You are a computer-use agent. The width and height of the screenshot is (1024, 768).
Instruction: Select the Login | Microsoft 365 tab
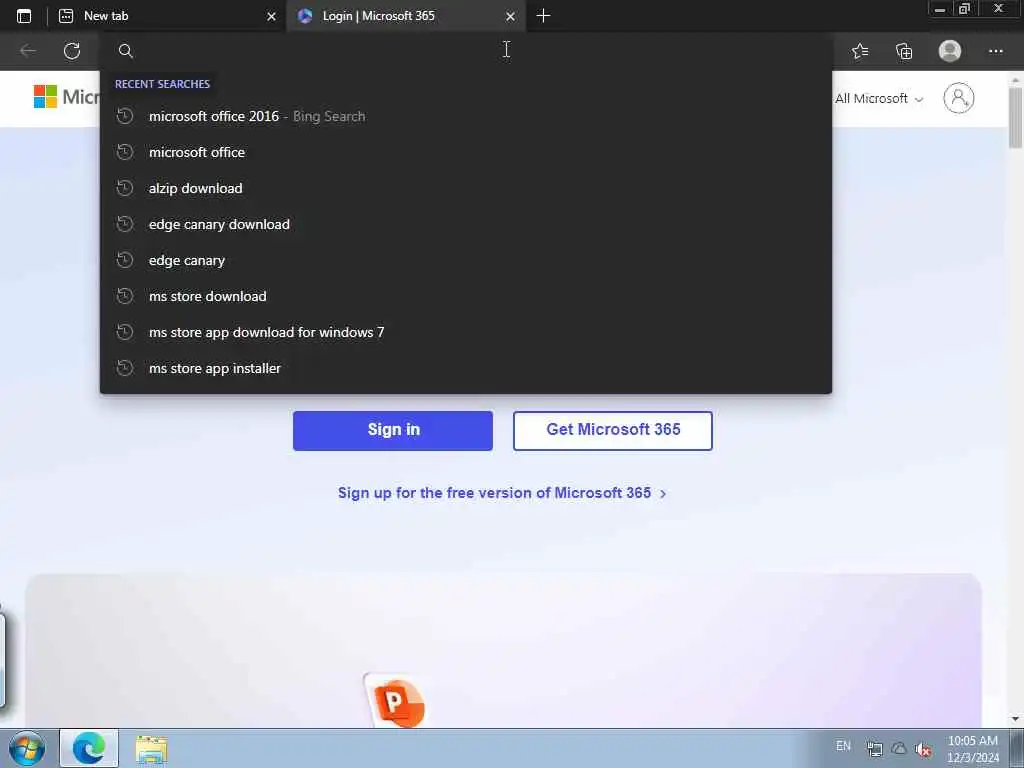point(405,16)
